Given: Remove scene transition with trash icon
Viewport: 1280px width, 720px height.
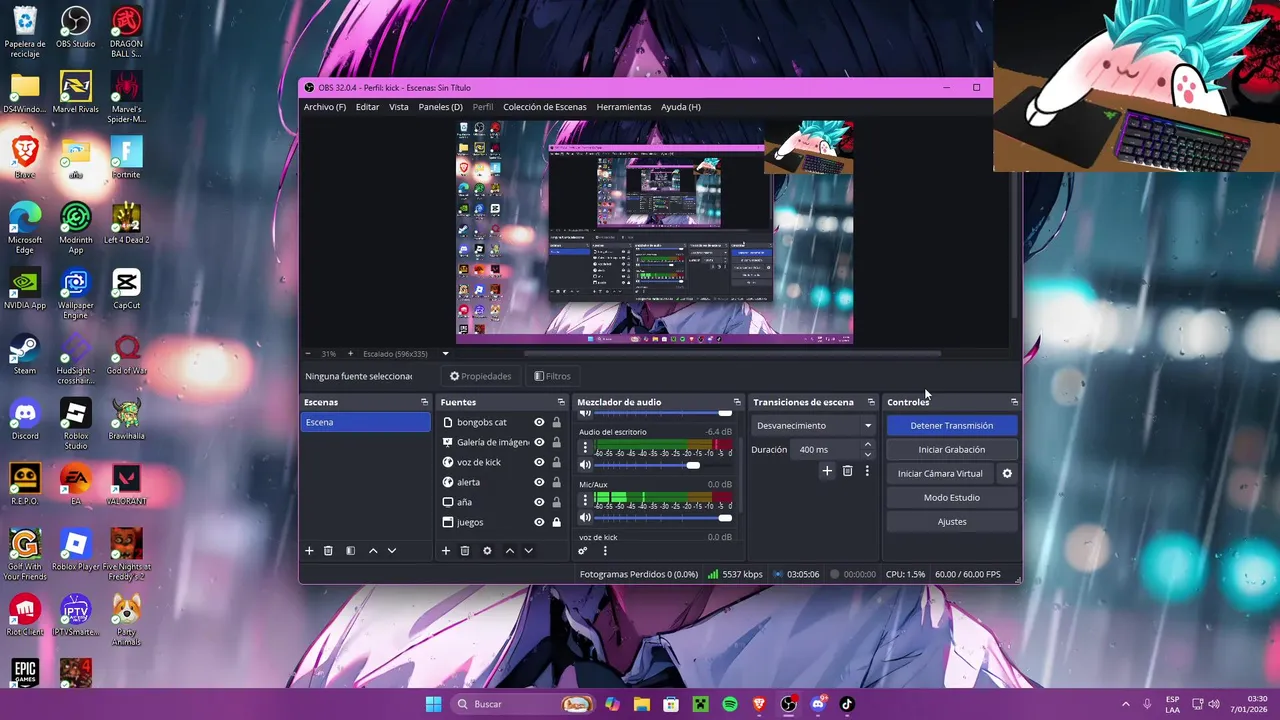Looking at the screenshot, I should click(x=847, y=471).
